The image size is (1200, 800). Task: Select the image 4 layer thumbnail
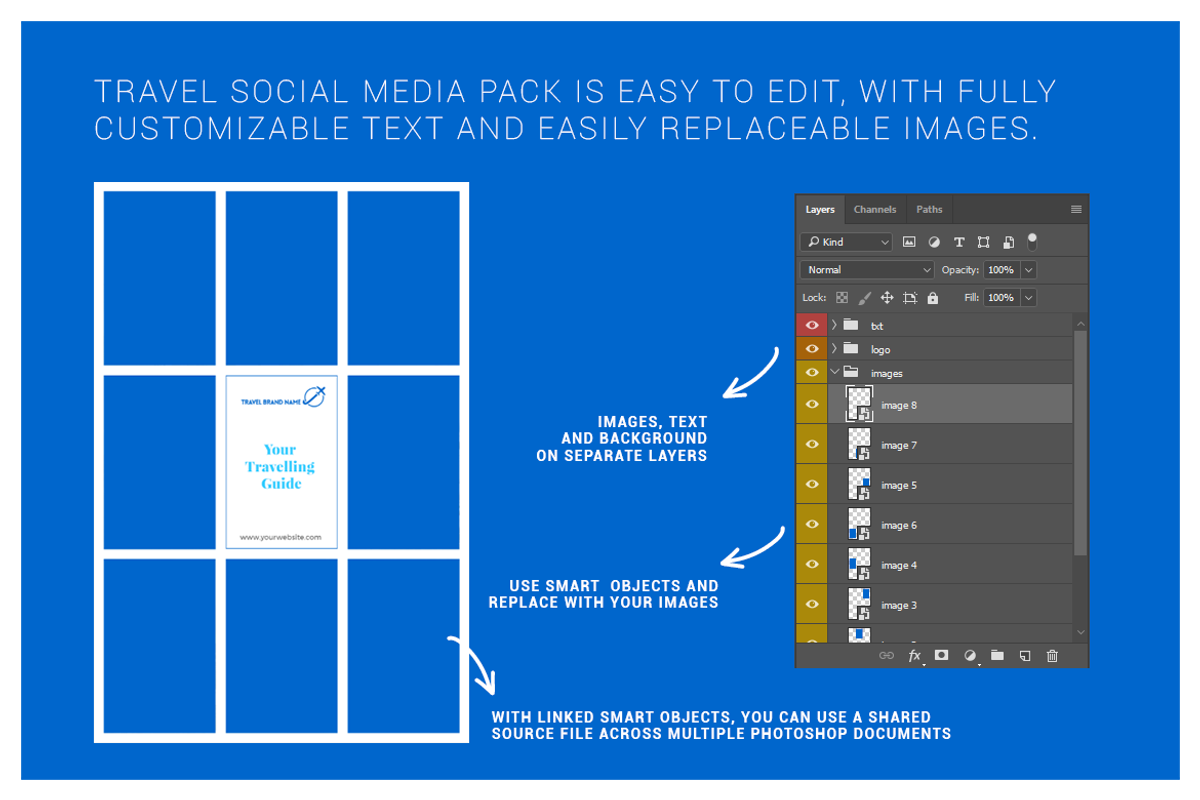click(x=859, y=564)
